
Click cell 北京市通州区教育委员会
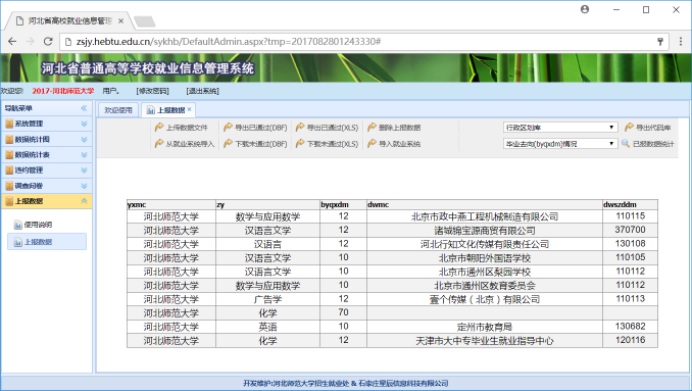[x=485, y=286]
